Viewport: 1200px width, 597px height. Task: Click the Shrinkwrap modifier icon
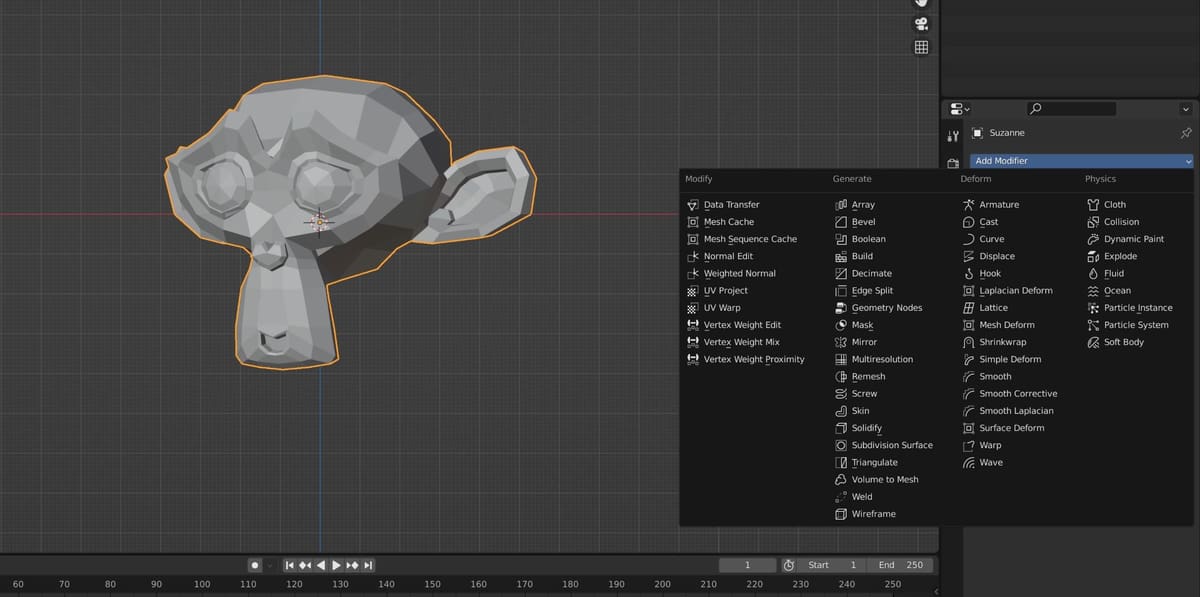click(968, 342)
